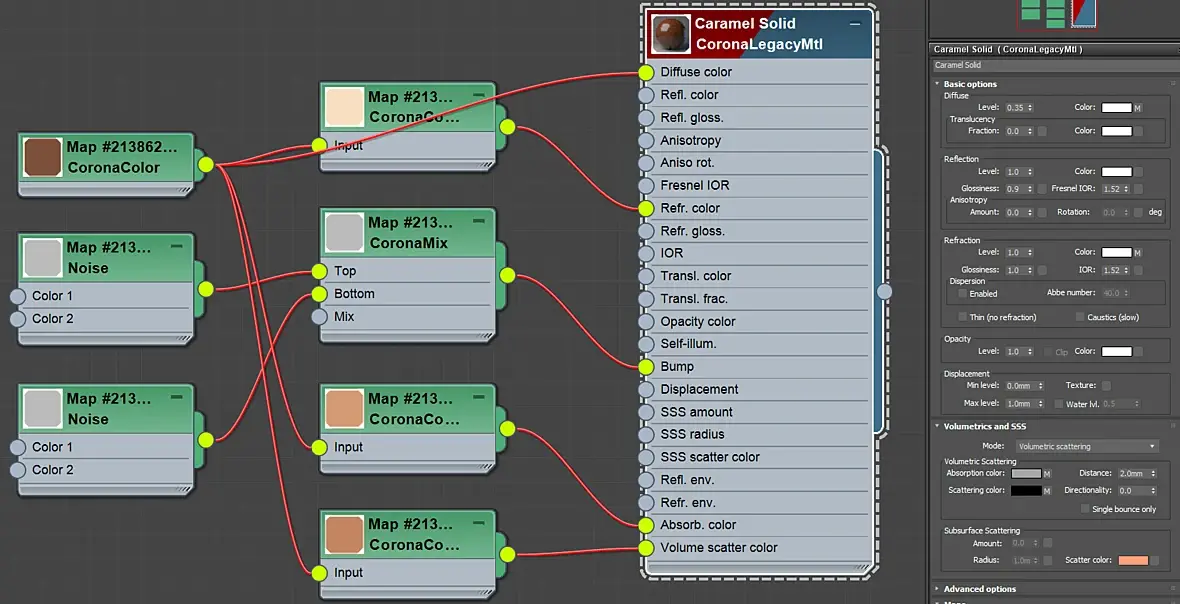Click the Absorb. color input socket
Image resolution: width=1180 pixels, height=604 pixels.
pyautogui.click(x=646, y=525)
